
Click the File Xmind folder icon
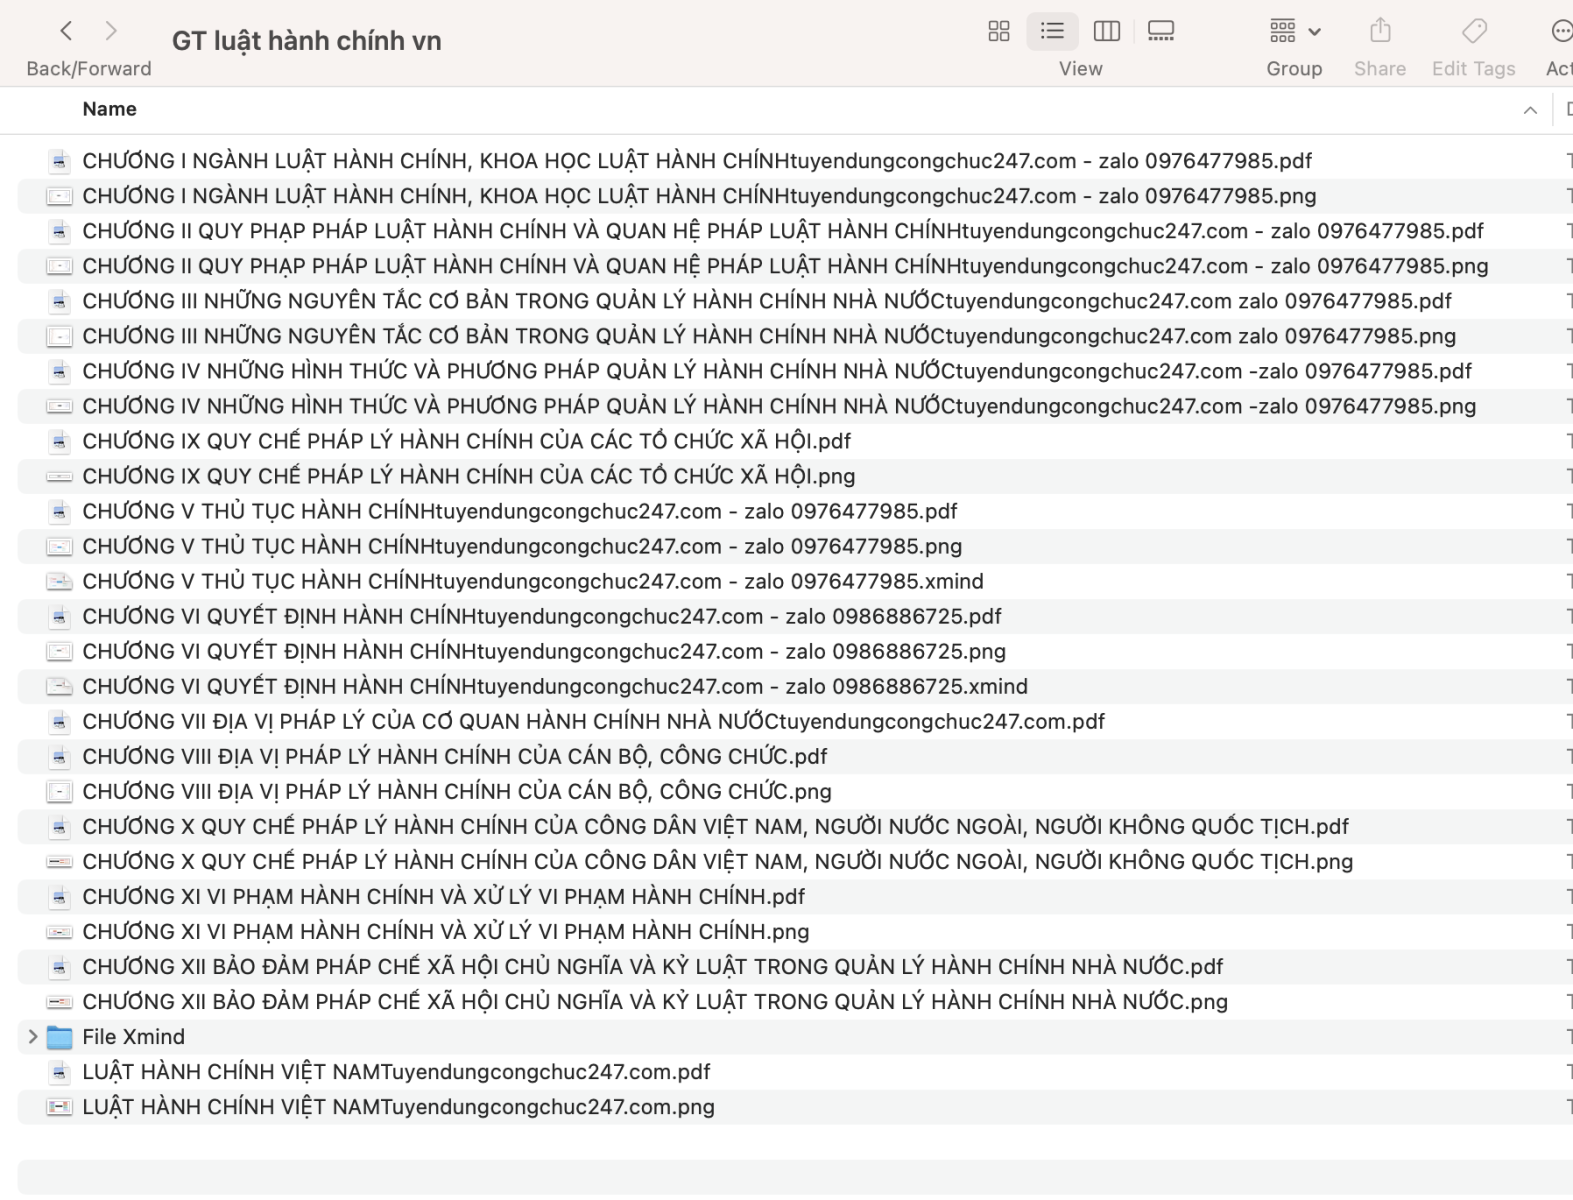pyautogui.click(x=60, y=1037)
